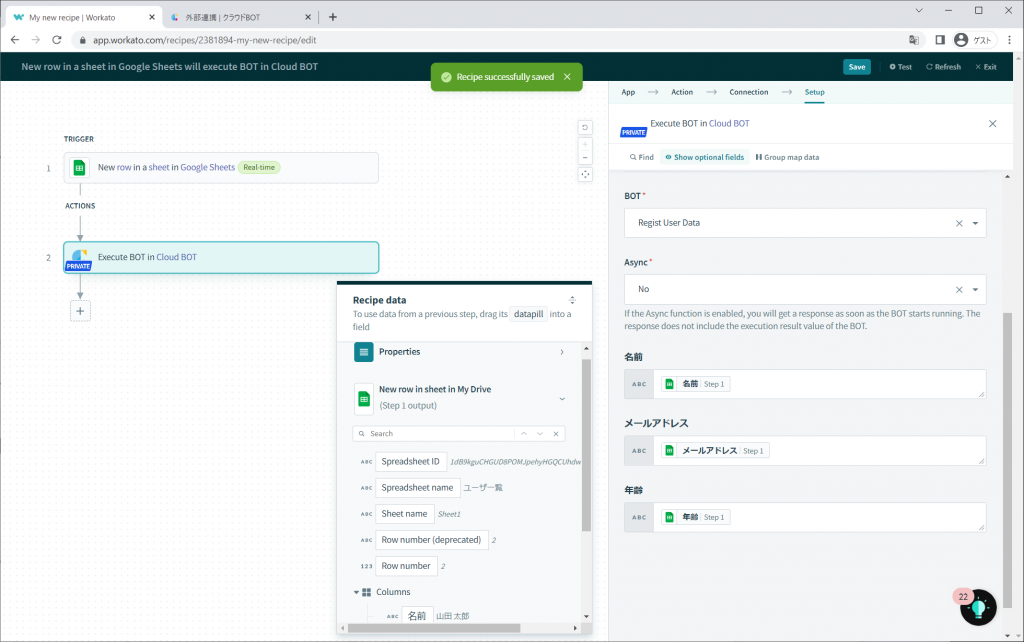The image size is (1024, 642).
Task: Go to the App setup step
Action: point(628,92)
